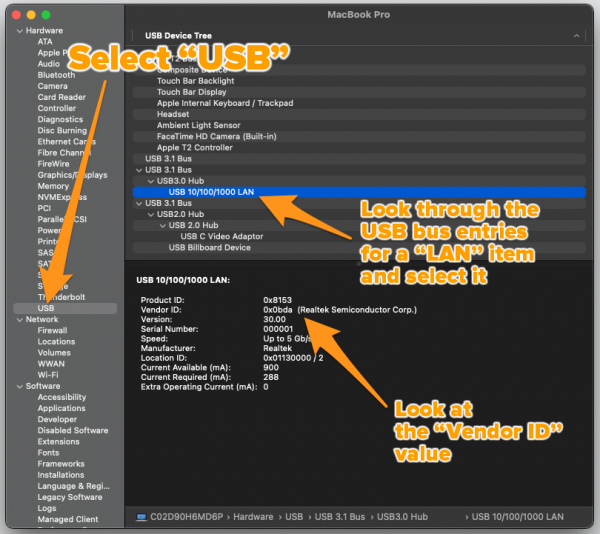600x534 pixels.
Task: Select Firewall under the Network section
Action: [x=52, y=330]
